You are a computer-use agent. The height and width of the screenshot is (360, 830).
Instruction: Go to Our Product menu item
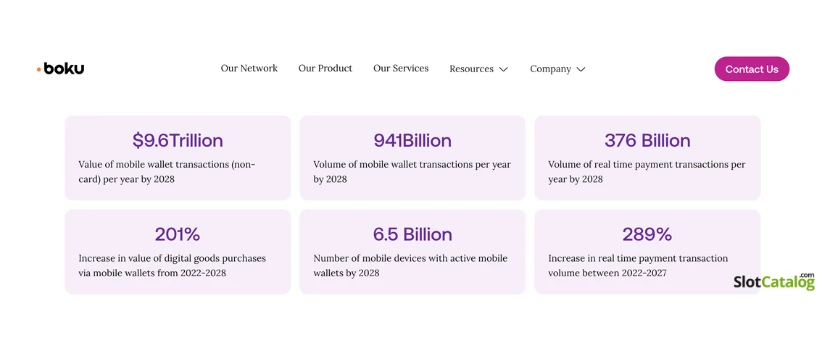[x=325, y=68]
